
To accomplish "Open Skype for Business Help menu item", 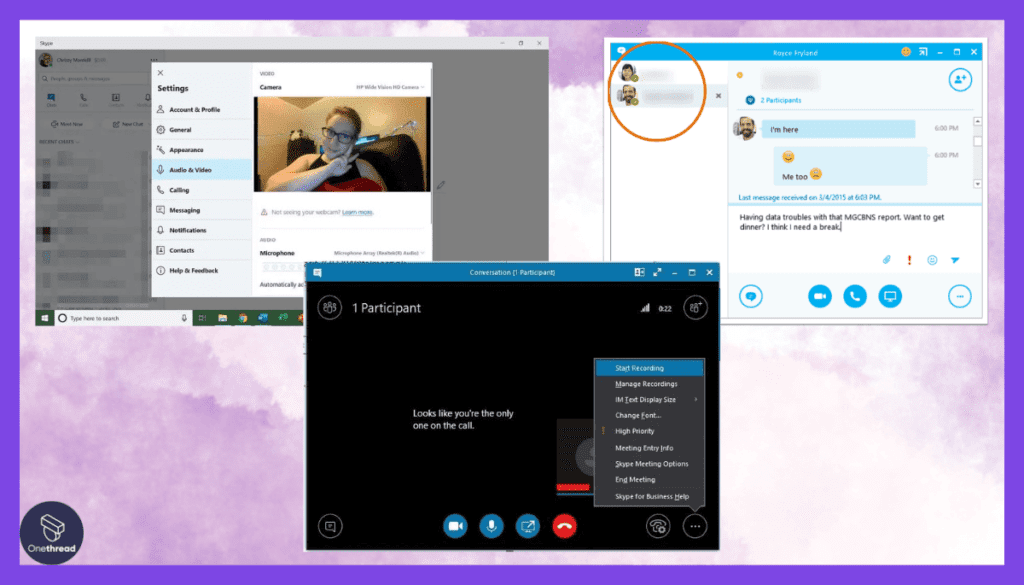I will pos(650,496).
